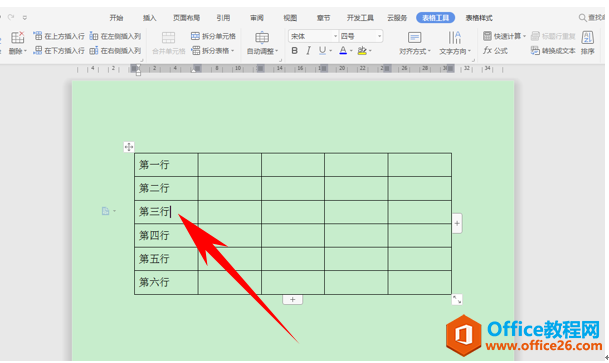This screenshot has height=363, width=609.
Task: Click the delete table icon
Action: 17,37
